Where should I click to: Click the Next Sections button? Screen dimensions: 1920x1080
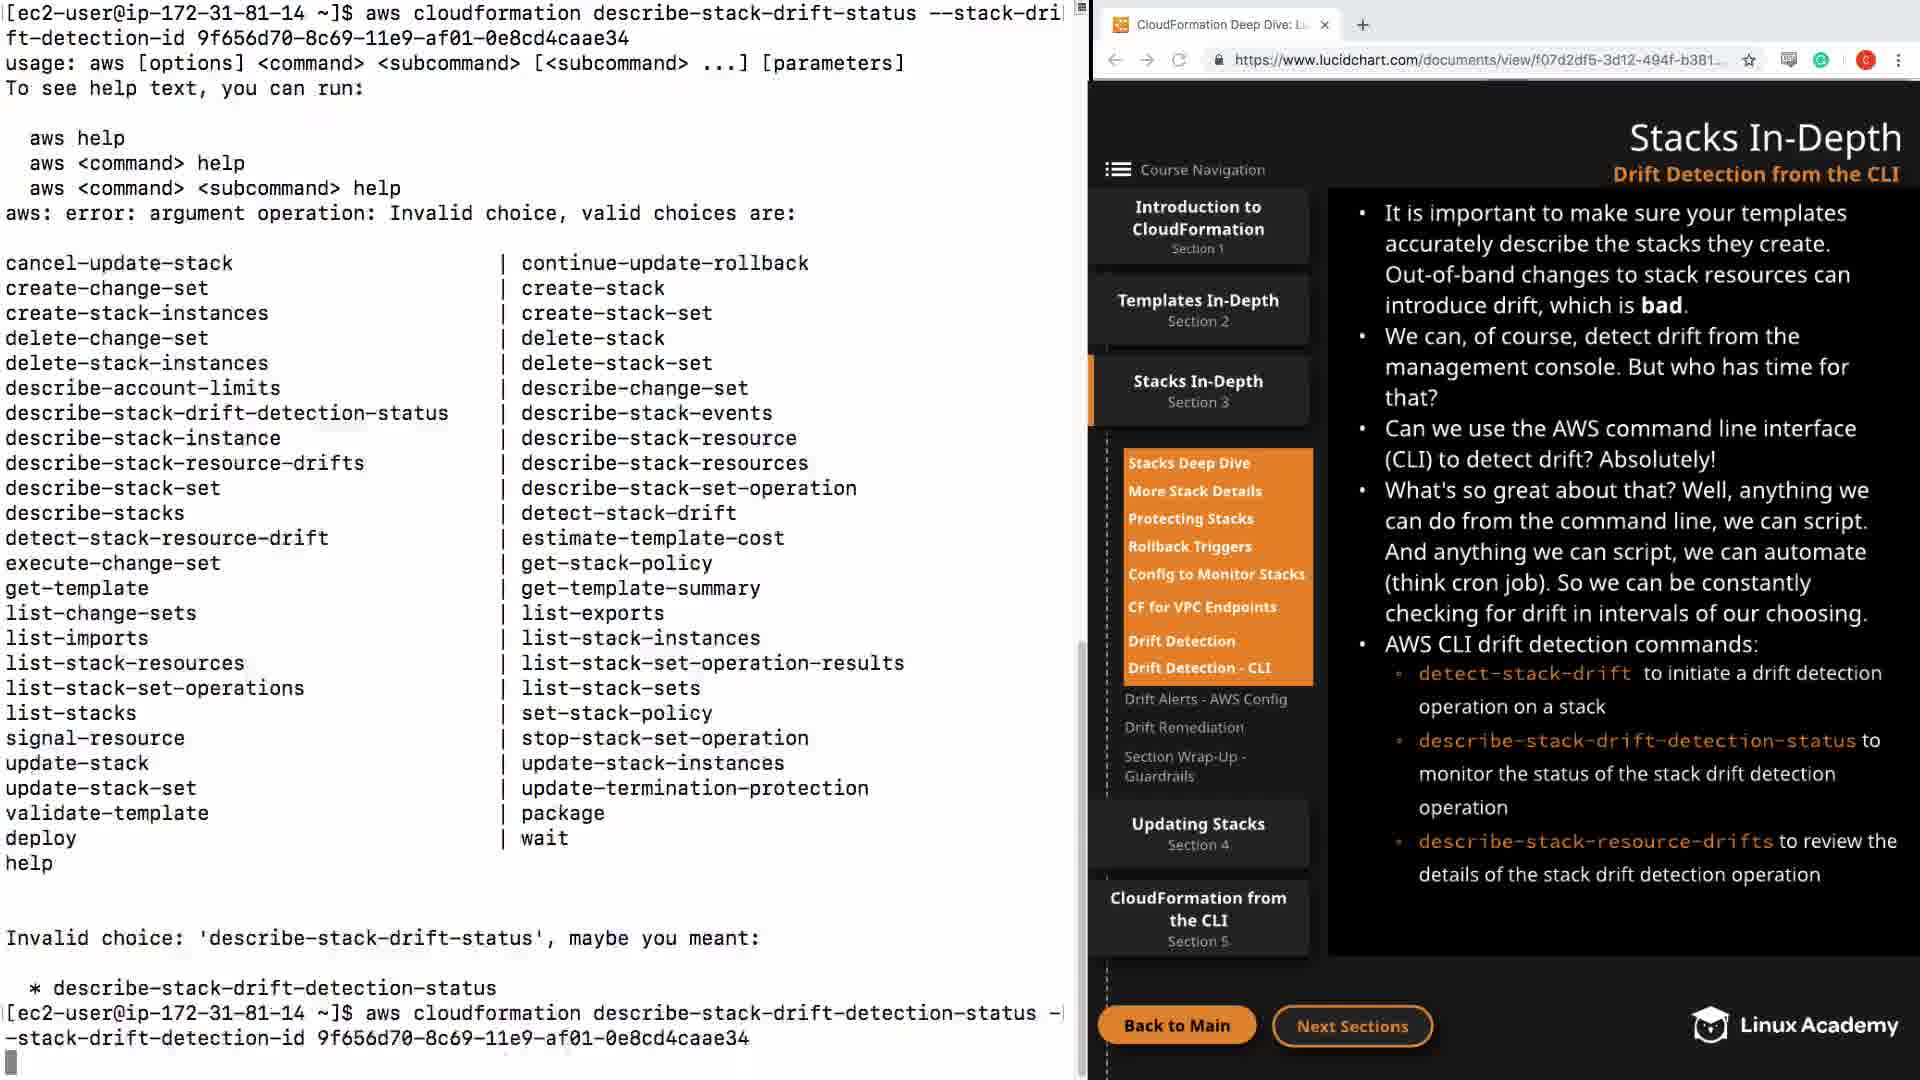tap(1352, 1026)
